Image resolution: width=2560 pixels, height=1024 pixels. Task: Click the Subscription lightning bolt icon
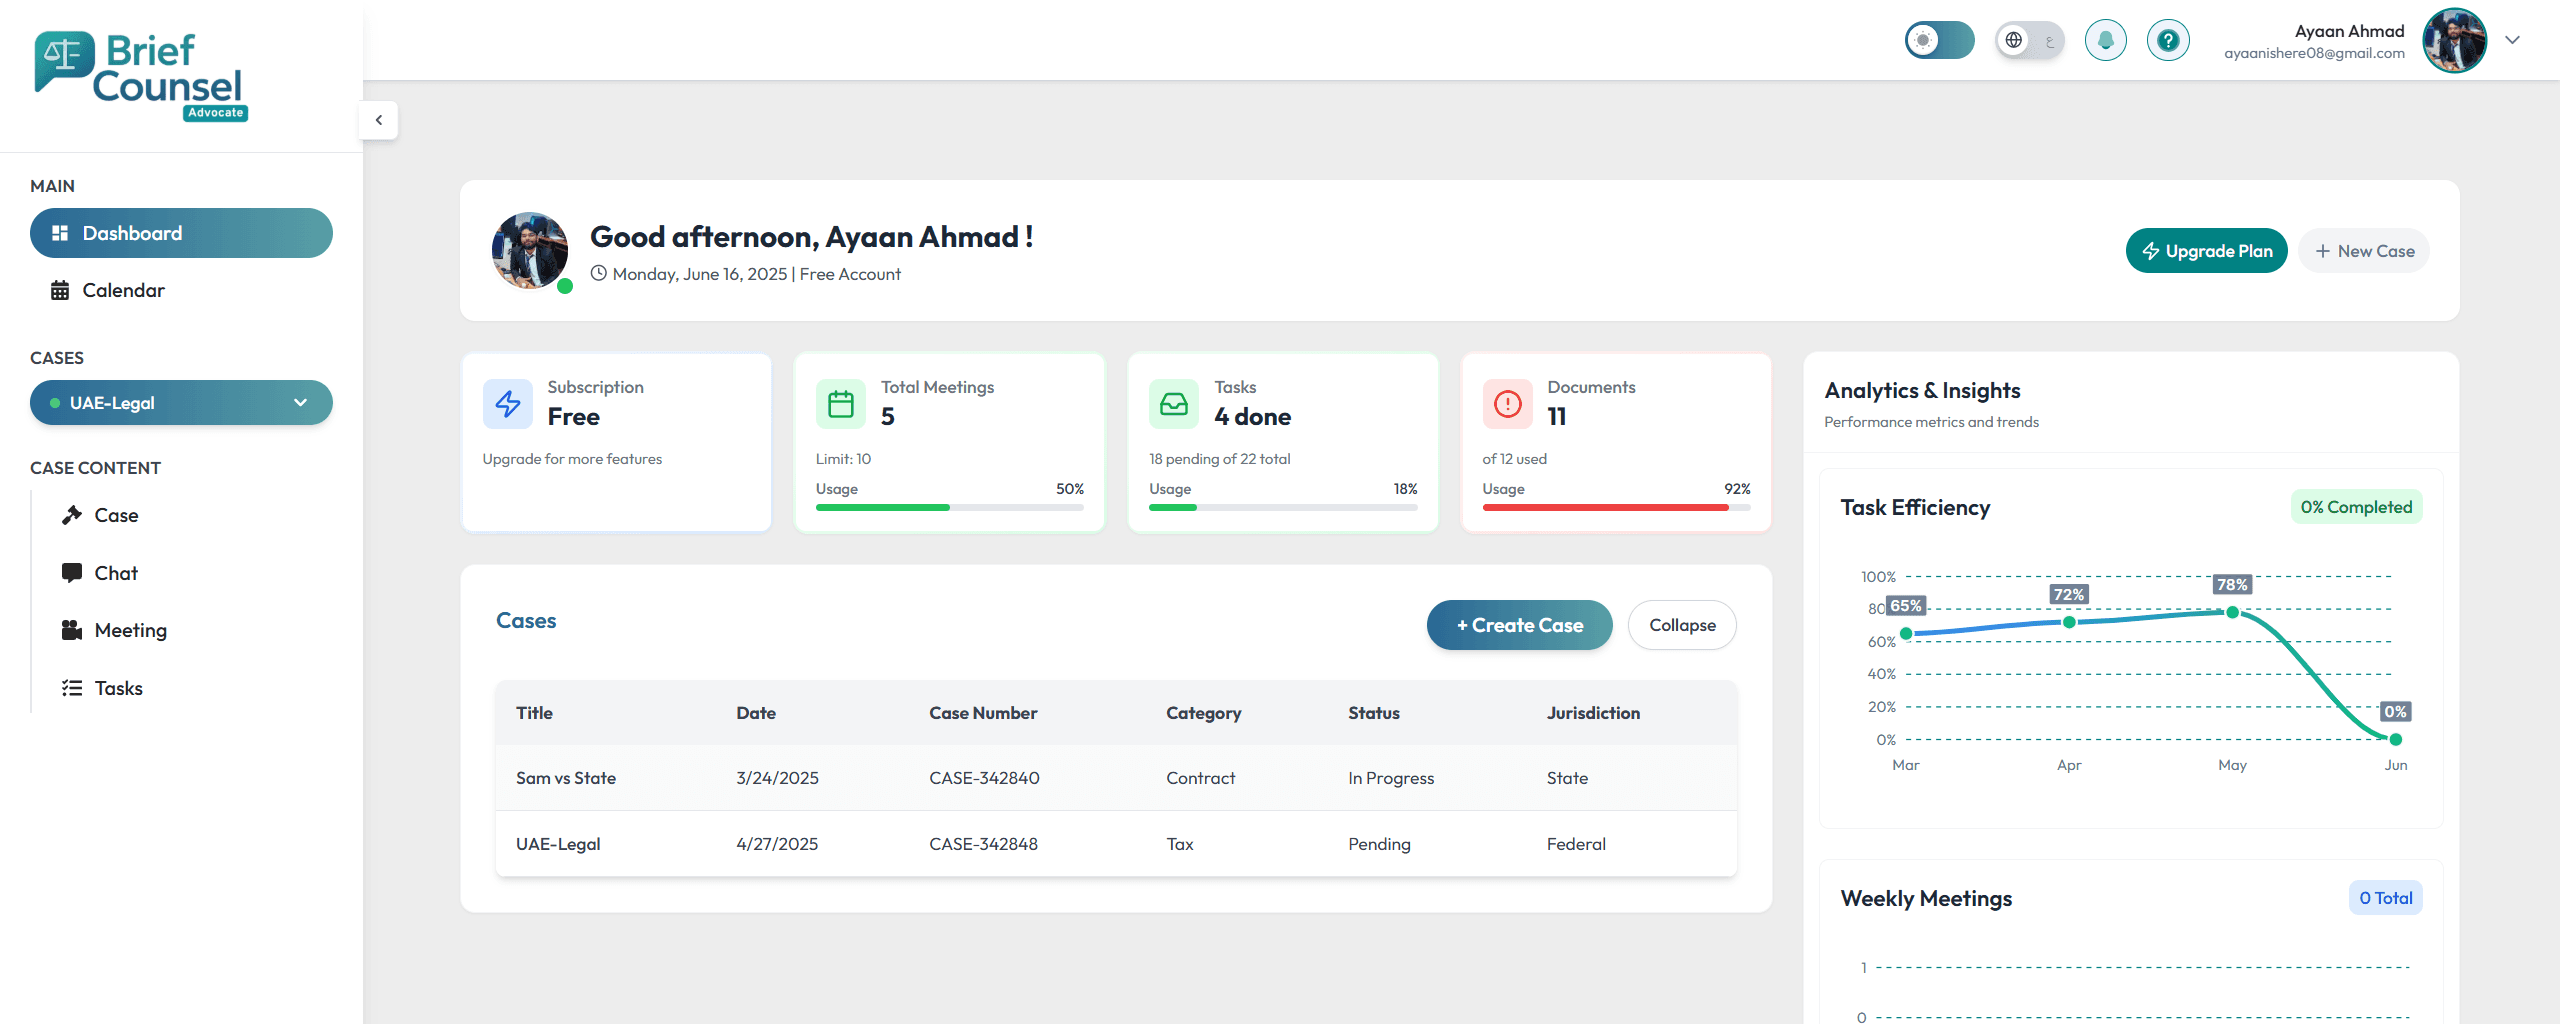(508, 404)
